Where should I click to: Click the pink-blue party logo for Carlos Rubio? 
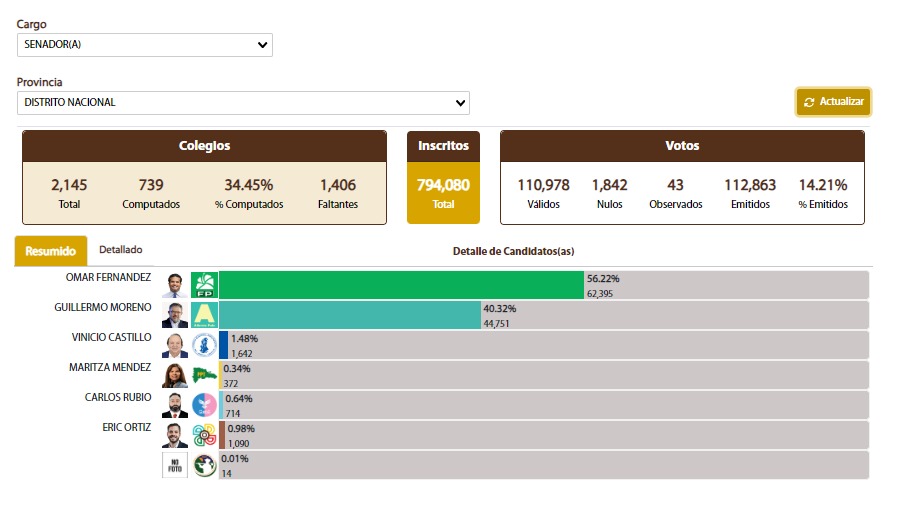pos(204,405)
